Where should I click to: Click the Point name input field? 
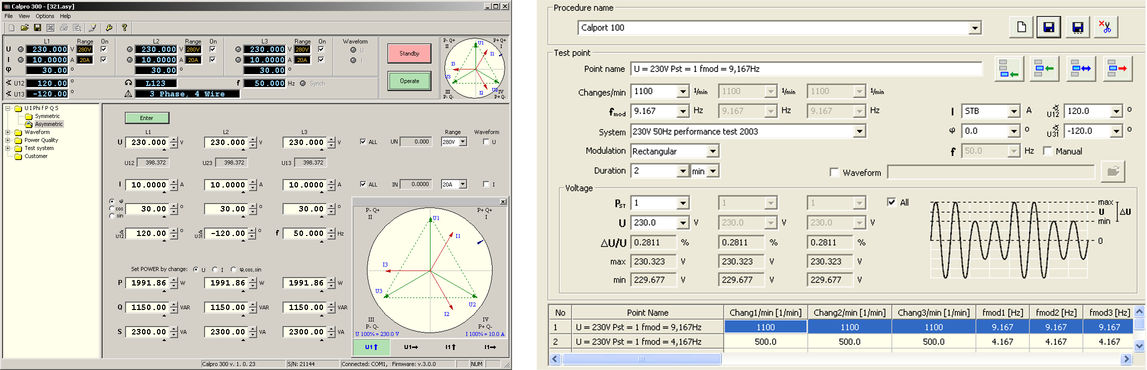[806, 69]
